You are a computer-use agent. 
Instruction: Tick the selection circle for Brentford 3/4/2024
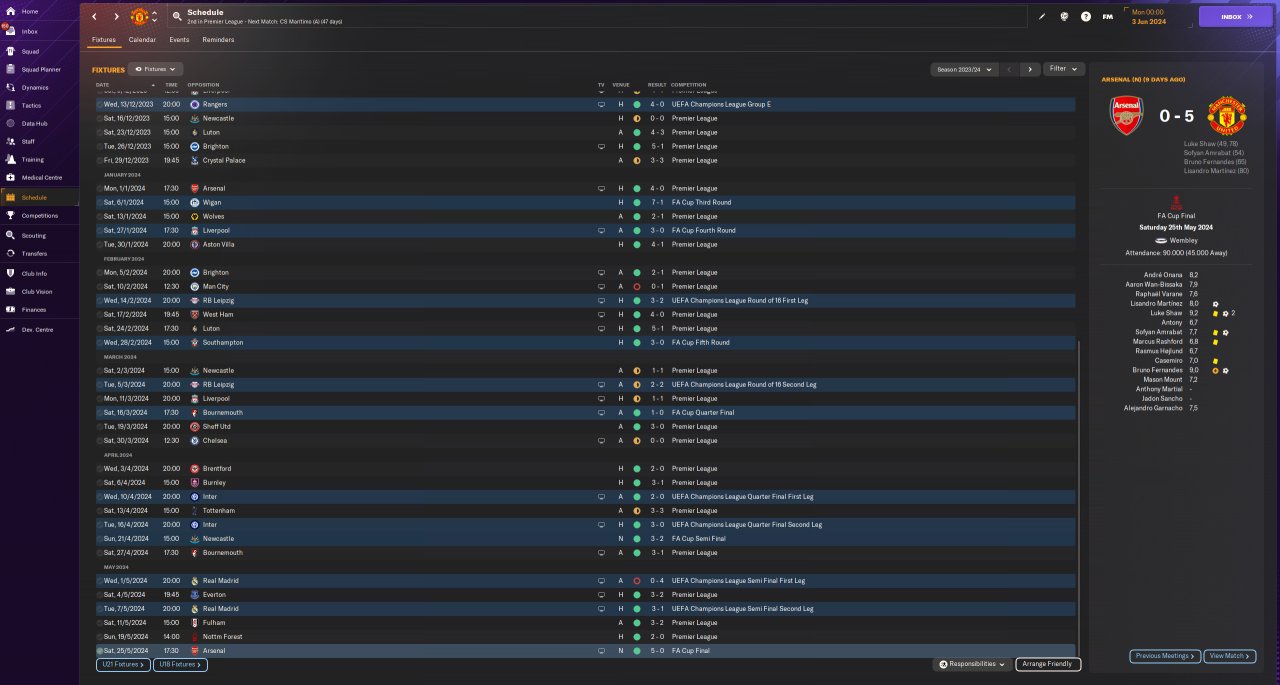click(100, 468)
